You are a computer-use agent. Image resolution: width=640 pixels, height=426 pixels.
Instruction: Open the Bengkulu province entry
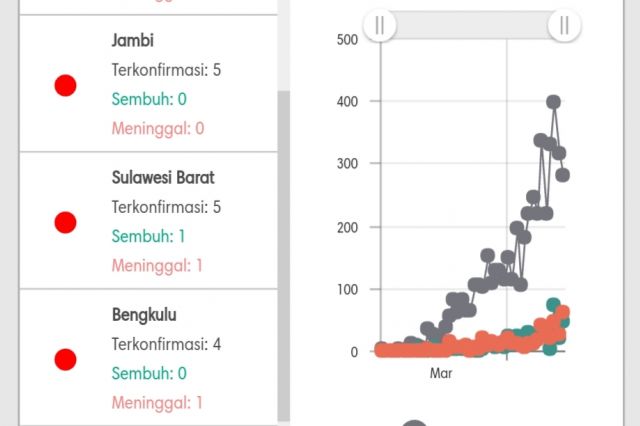(x=144, y=315)
